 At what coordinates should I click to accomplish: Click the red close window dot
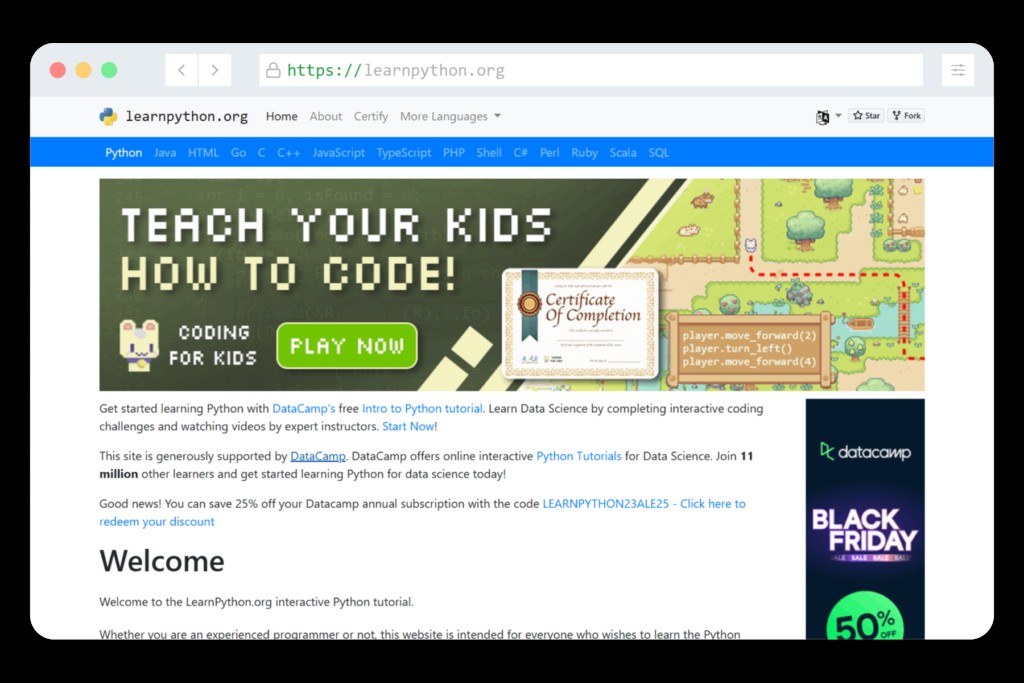58,70
